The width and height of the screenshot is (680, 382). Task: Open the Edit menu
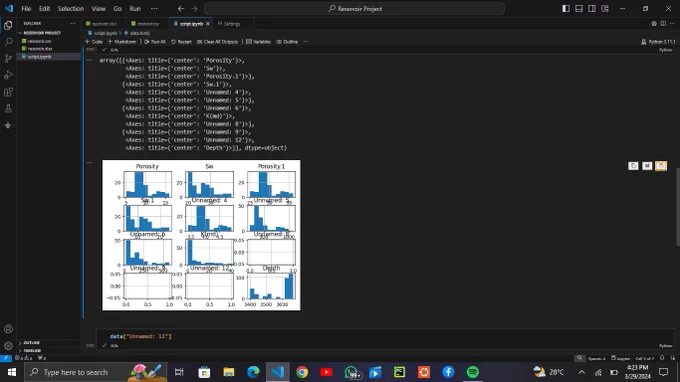pyautogui.click(x=44, y=9)
